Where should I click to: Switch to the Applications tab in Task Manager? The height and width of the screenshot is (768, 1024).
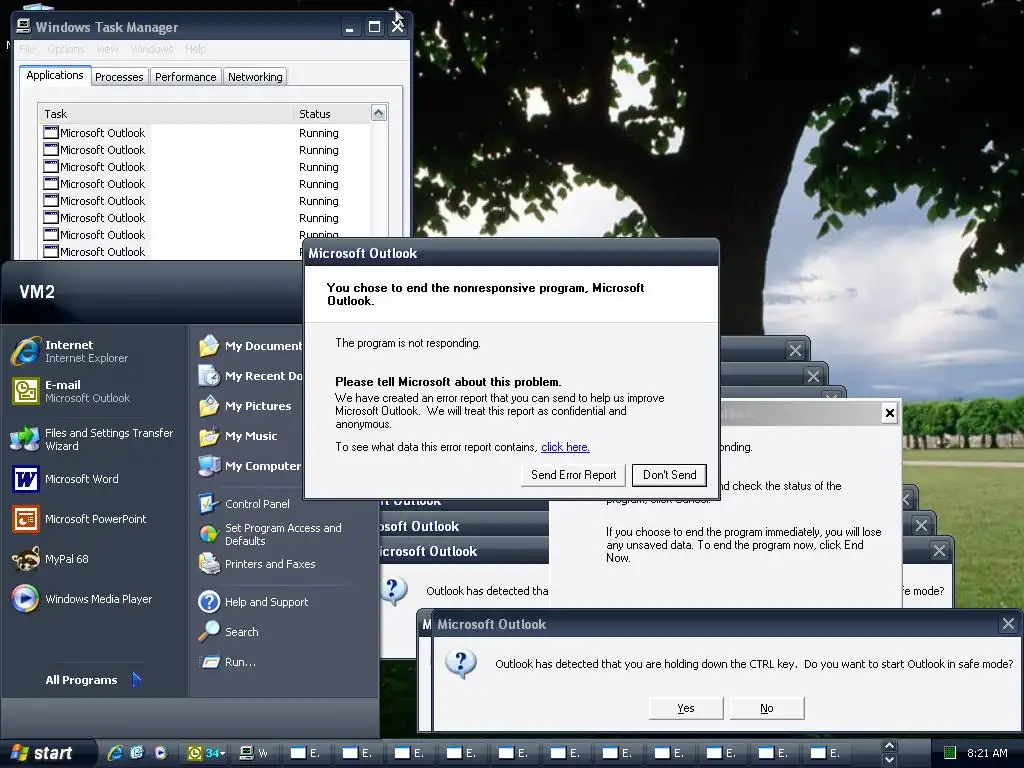(x=55, y=75)
